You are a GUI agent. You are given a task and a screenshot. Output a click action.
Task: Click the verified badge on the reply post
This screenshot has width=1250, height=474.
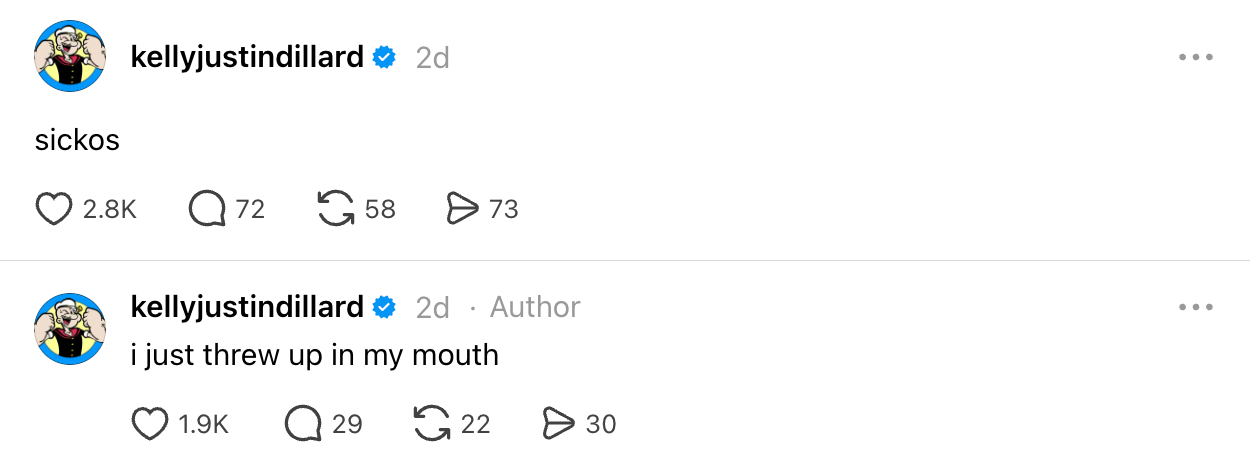pos(384,307)
